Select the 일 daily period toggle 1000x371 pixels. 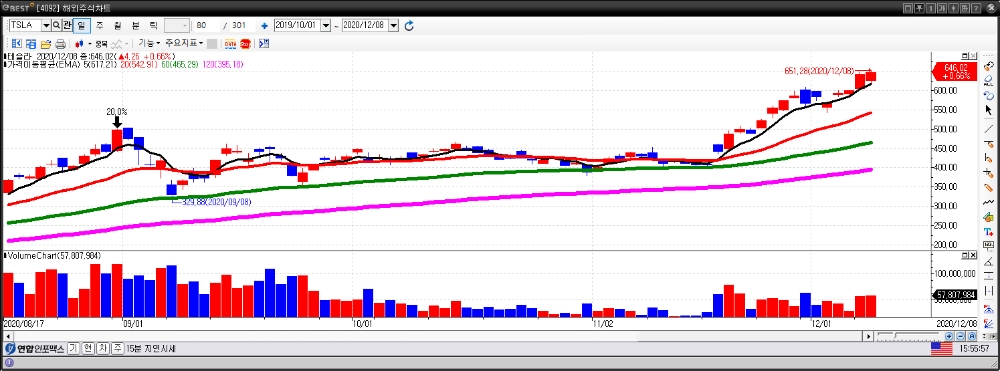81,25
